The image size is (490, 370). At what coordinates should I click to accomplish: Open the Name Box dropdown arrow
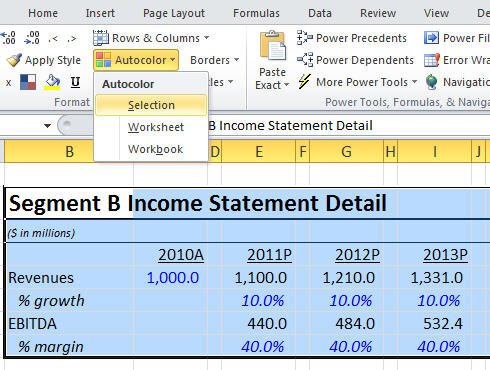(47, 126)
